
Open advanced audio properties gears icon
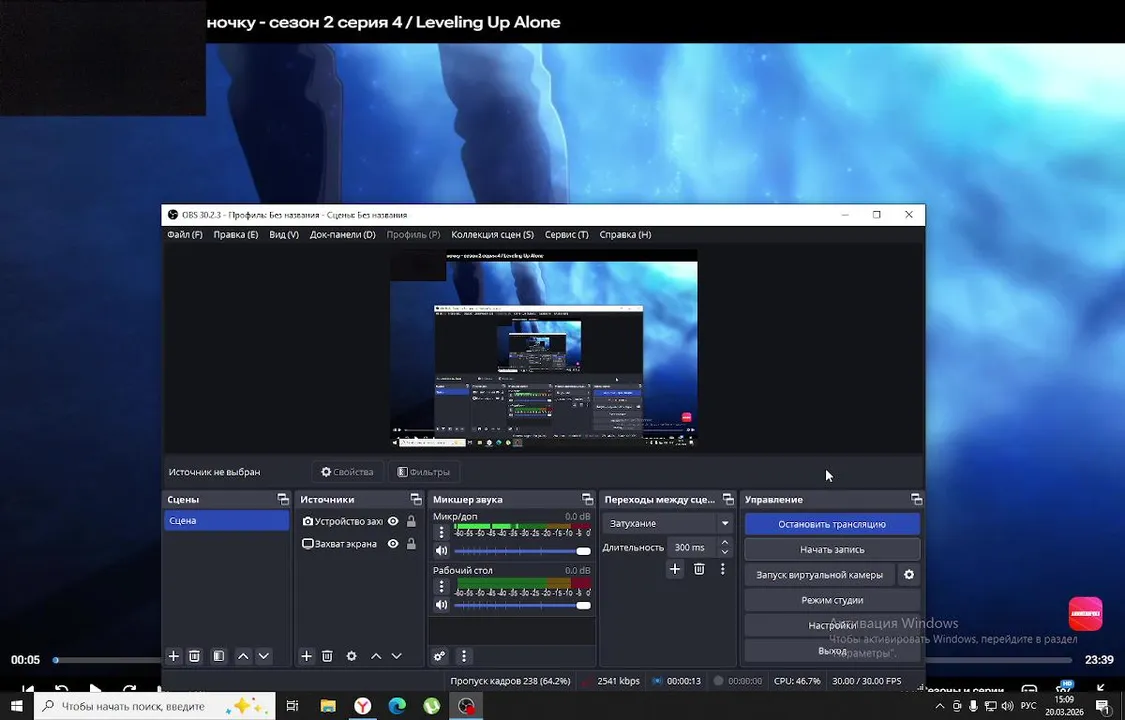439,656
